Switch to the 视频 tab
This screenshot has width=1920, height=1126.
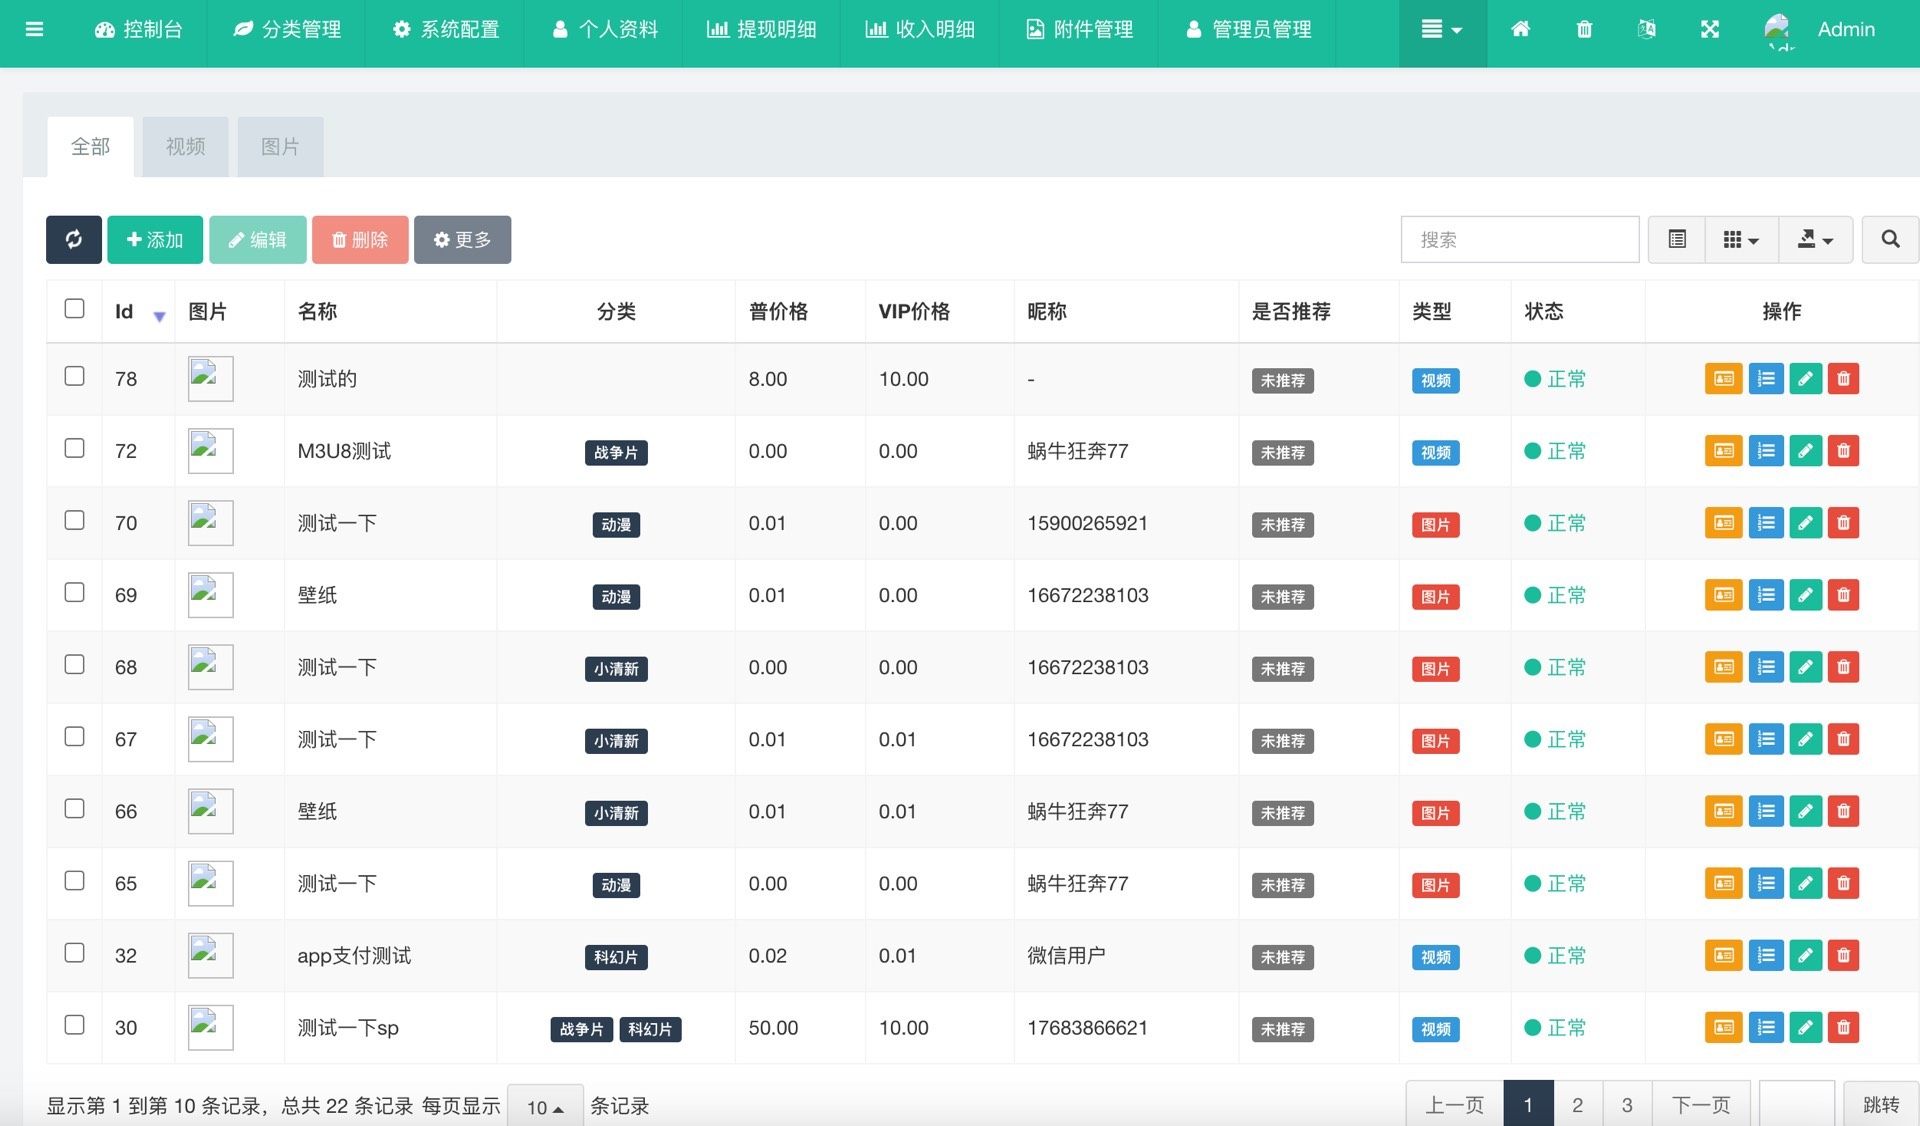(185, 147)
